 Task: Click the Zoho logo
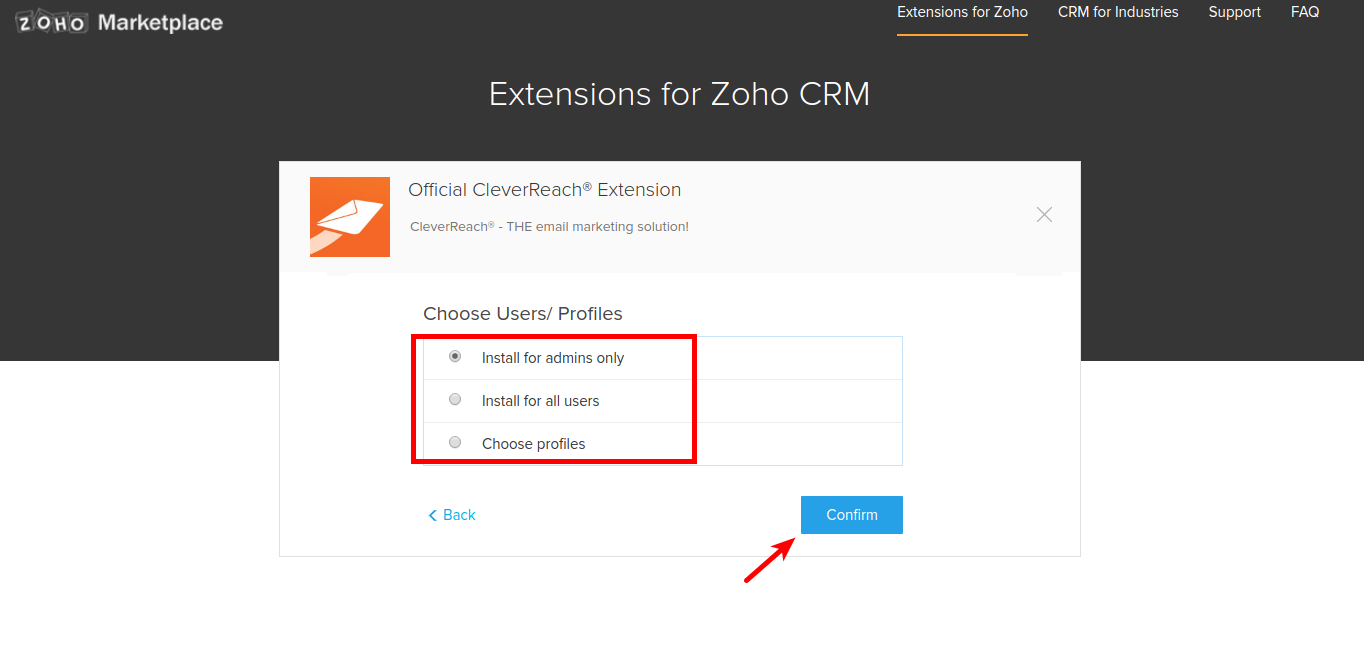pyautogui.click(x=51, y=22)
